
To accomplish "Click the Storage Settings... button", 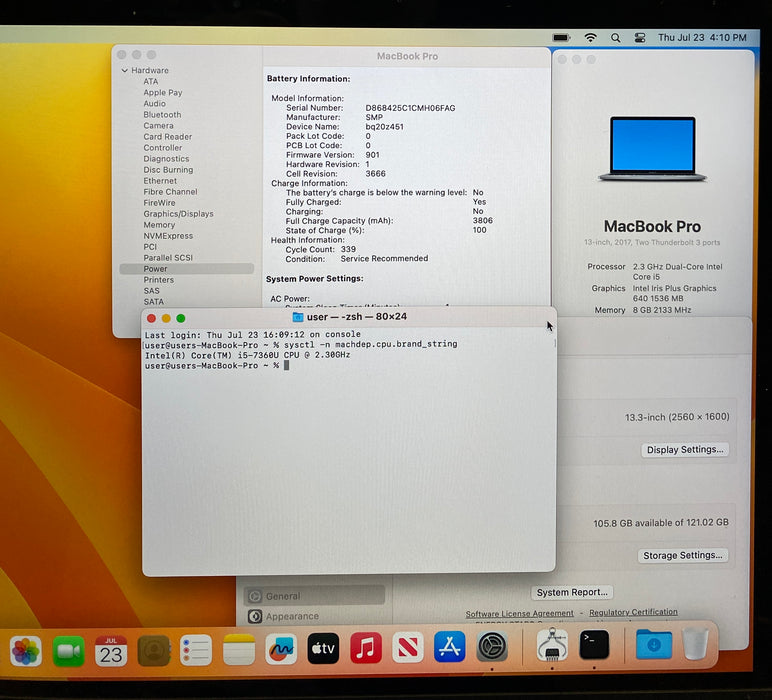I will tap(682, 555).
